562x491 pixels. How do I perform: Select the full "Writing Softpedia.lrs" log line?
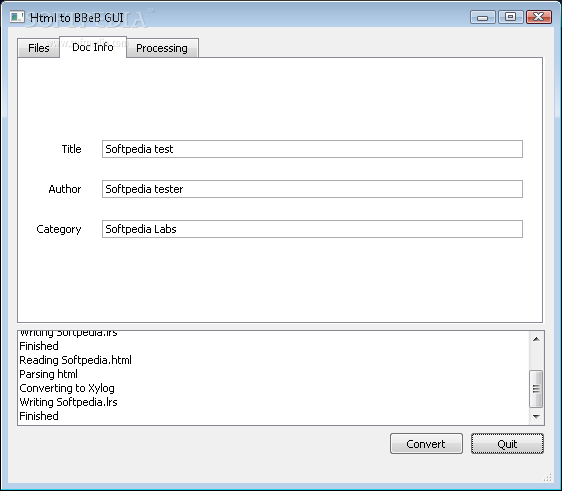click(68, 402)
